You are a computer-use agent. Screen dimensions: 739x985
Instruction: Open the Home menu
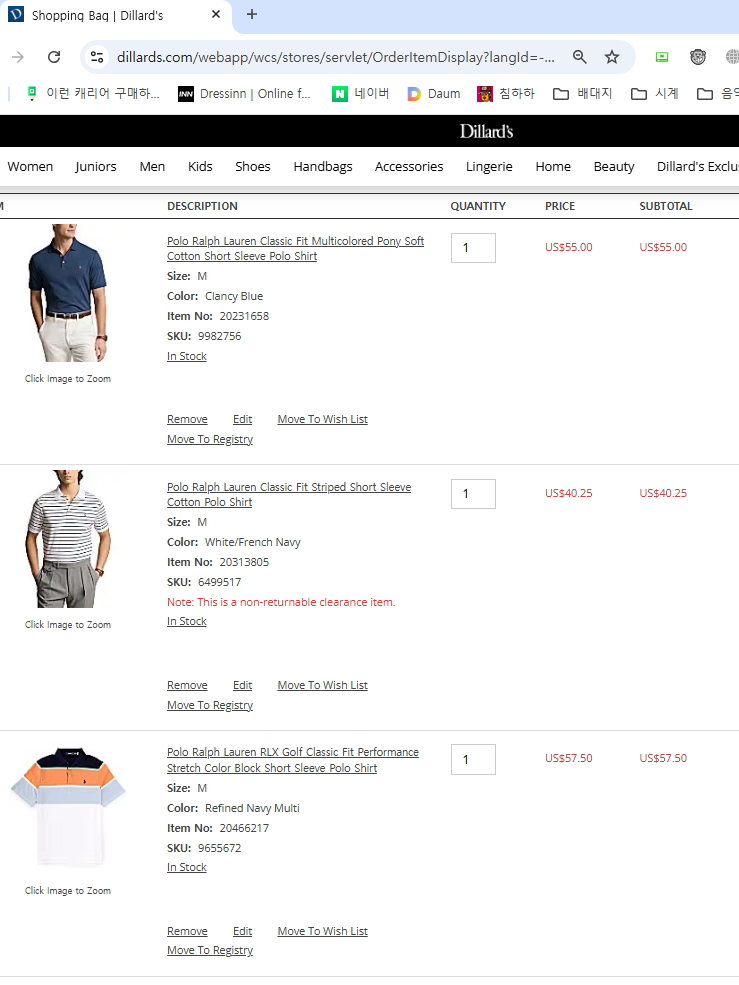553,166
